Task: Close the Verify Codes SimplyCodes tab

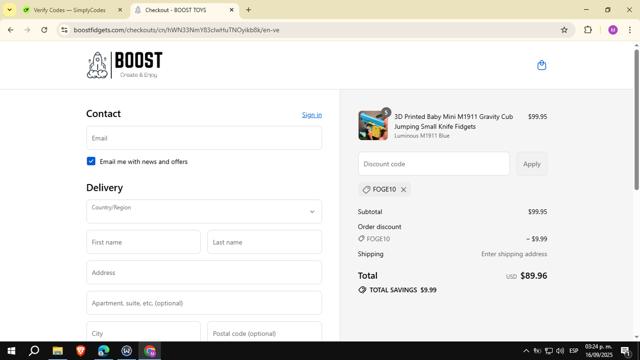Action: [x=120, y=10]
